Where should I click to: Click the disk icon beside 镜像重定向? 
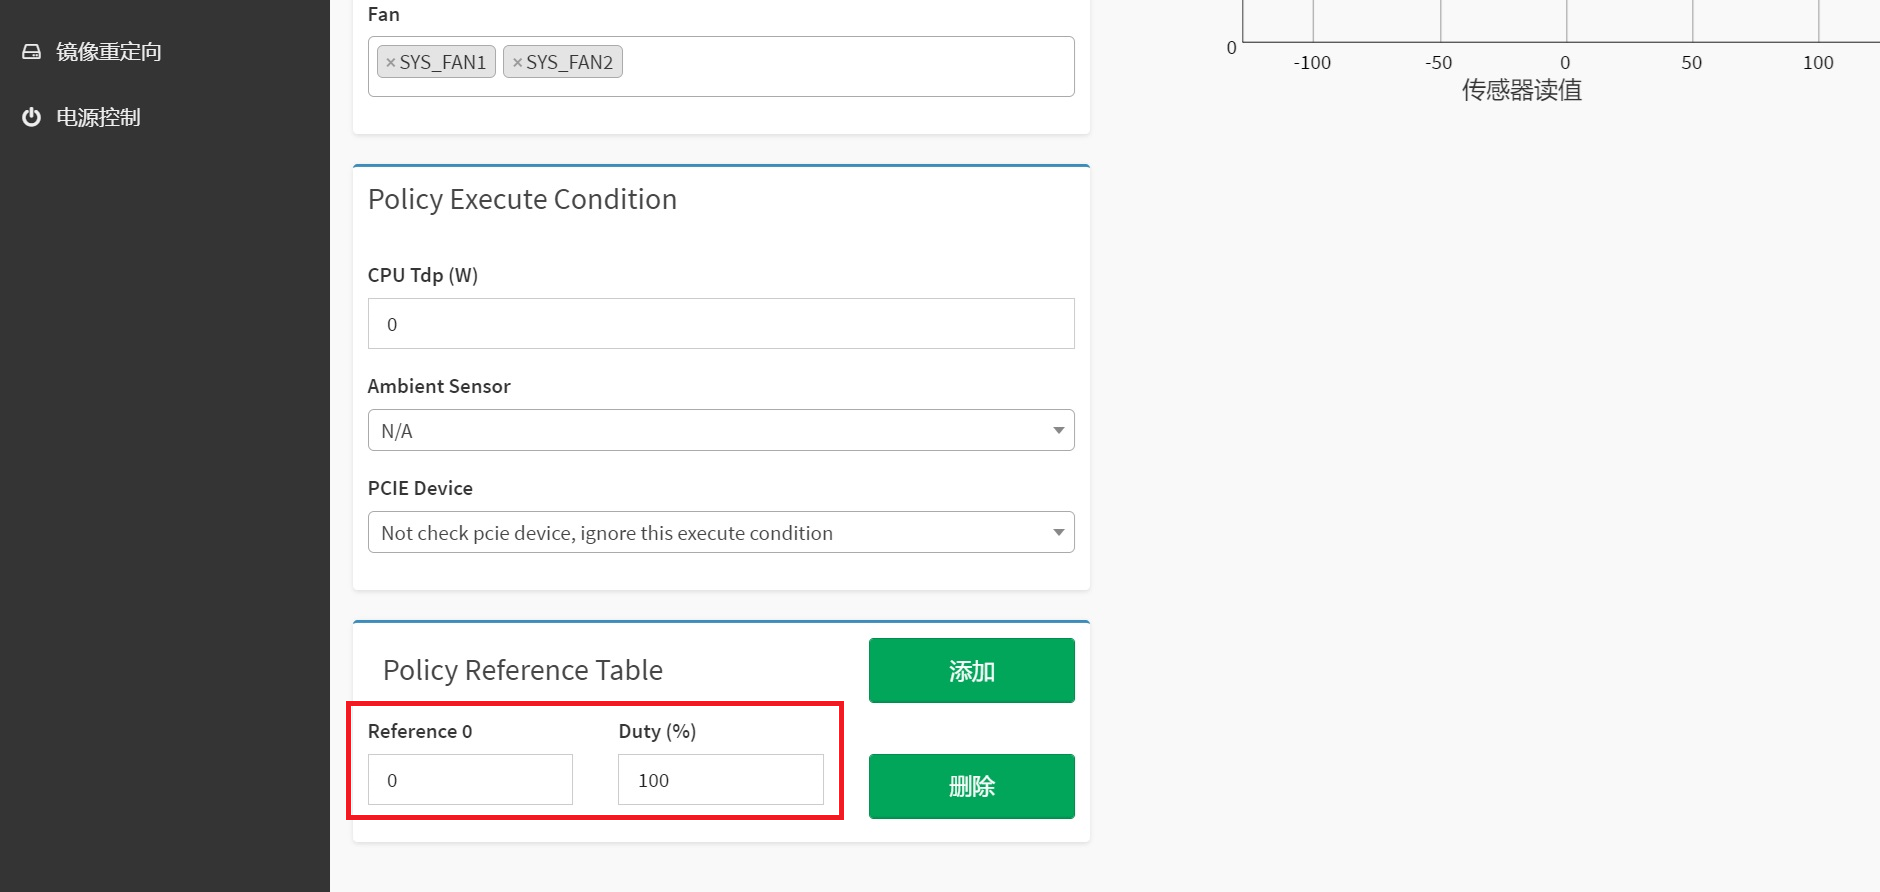coord(32,52)
